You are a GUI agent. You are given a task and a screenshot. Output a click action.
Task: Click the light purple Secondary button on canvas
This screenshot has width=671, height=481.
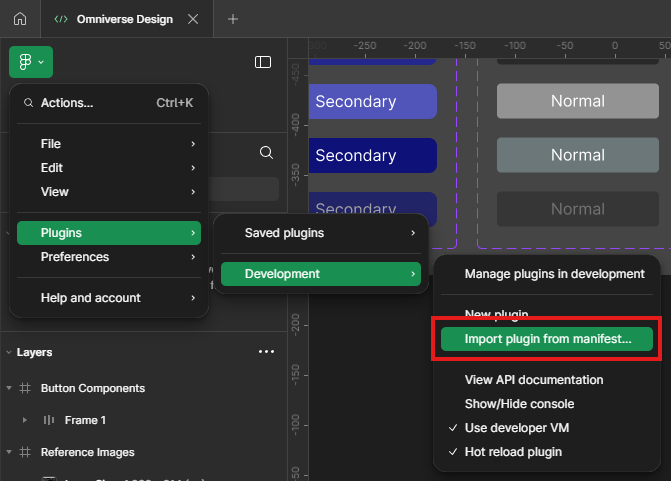click(372, 101)
